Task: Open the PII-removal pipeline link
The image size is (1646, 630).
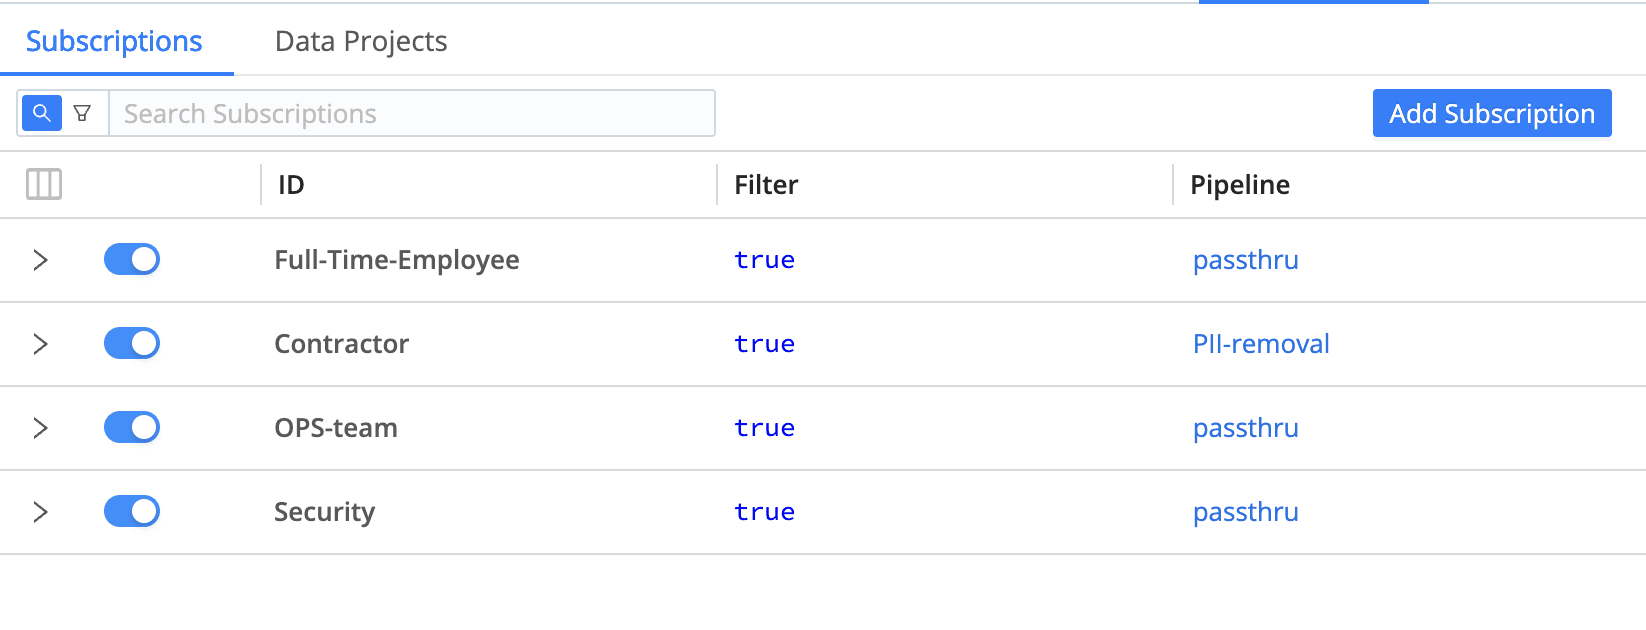Action: point(1261,344)
